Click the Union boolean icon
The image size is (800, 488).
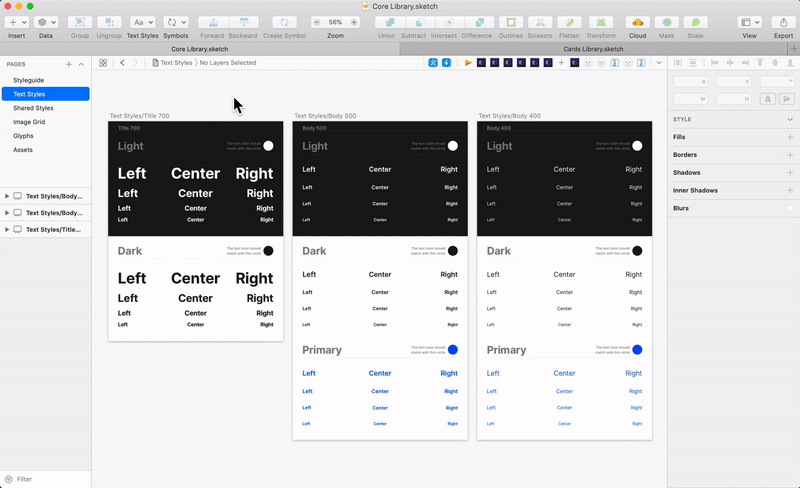[389, 22]
